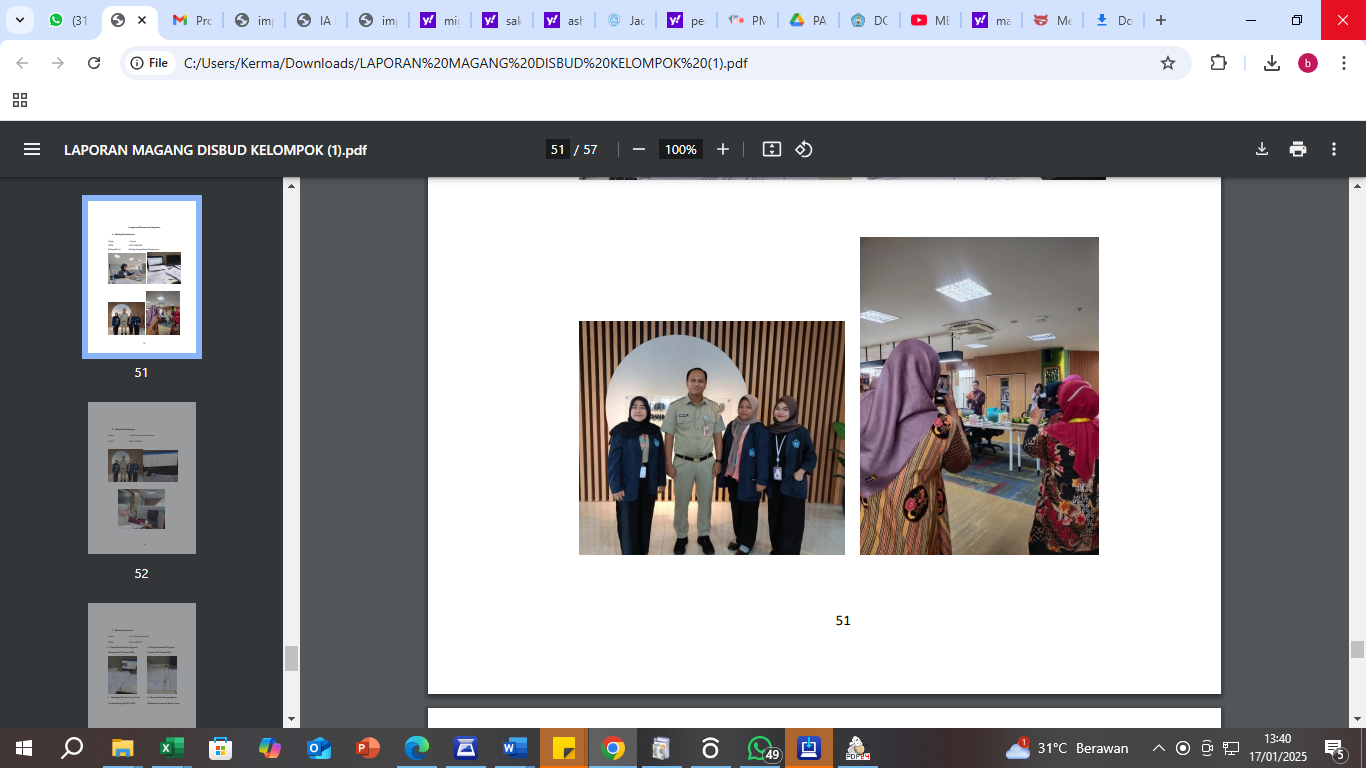The image size is (1366, 768).
Task: Click the zoom out minus button
Action: click(639, 149)
